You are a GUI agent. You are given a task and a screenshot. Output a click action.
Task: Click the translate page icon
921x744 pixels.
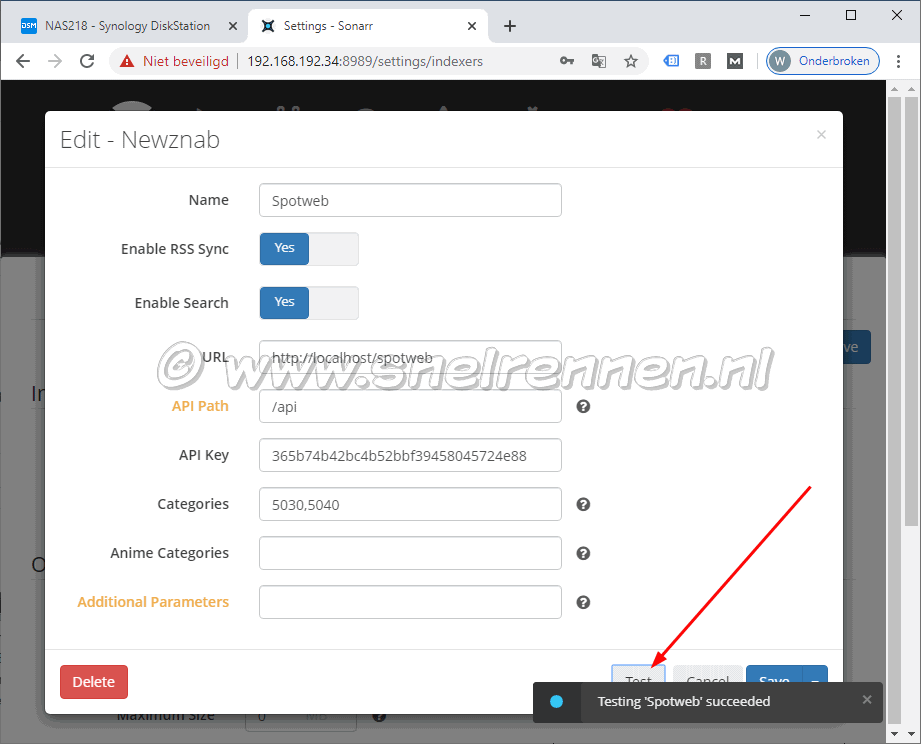coord(599,61)
